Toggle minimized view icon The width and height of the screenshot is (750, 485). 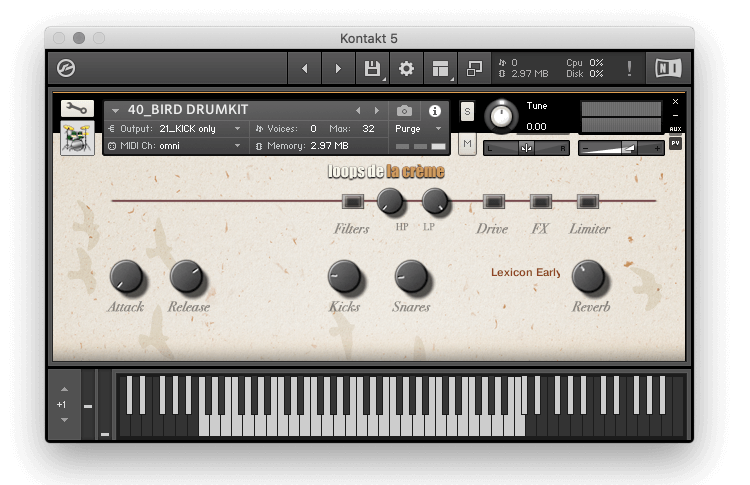474,68
